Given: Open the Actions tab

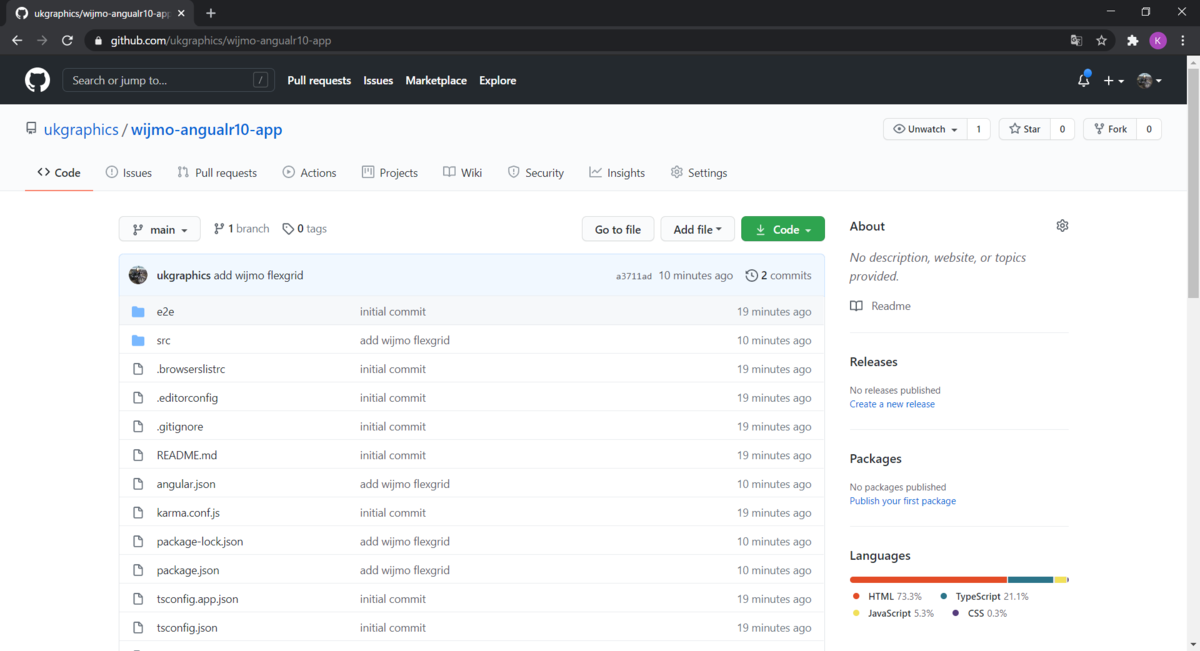Looking at the screenshot, I should coord(310,173).
